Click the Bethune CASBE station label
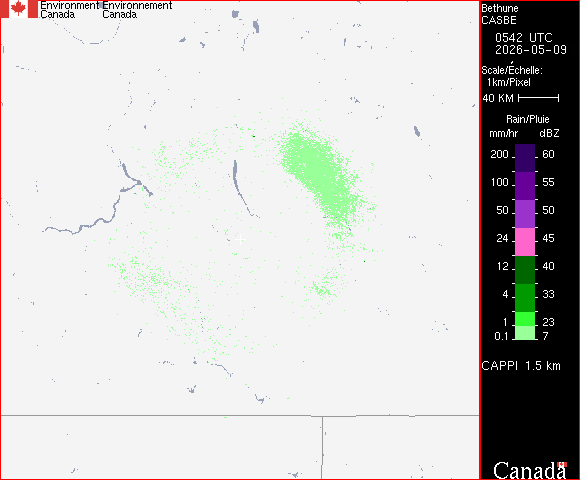The width and height of the screenshot is (580, 480). pyautogui.click(x=500, y=14)
